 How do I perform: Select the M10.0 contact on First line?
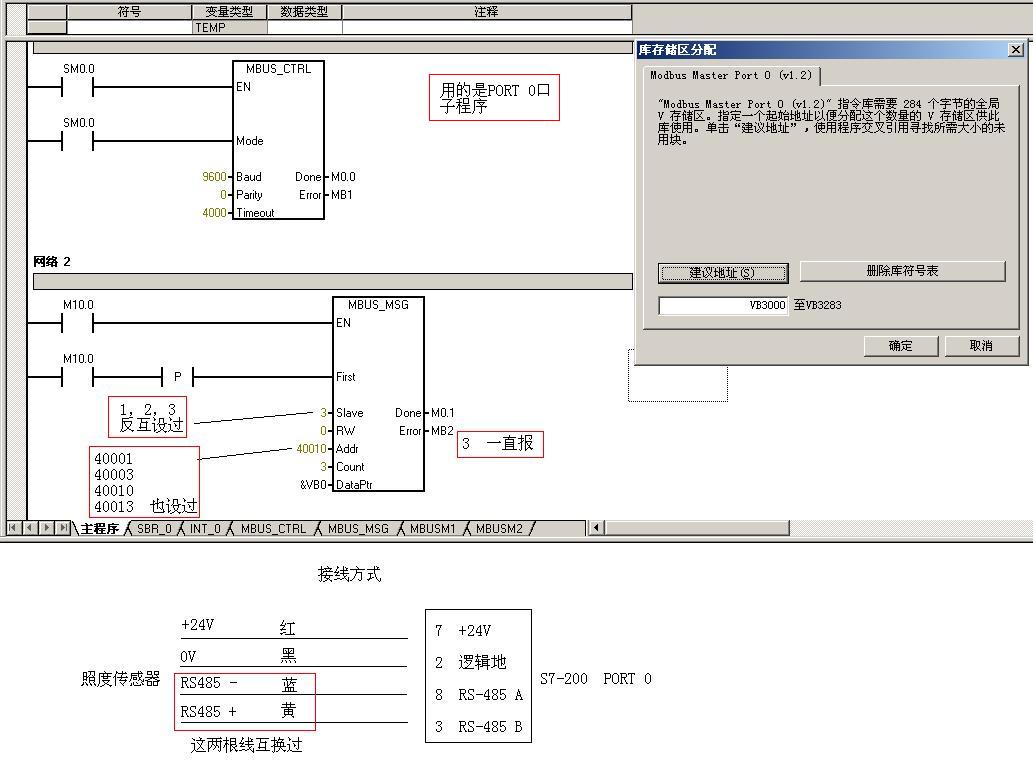(78, 376)
